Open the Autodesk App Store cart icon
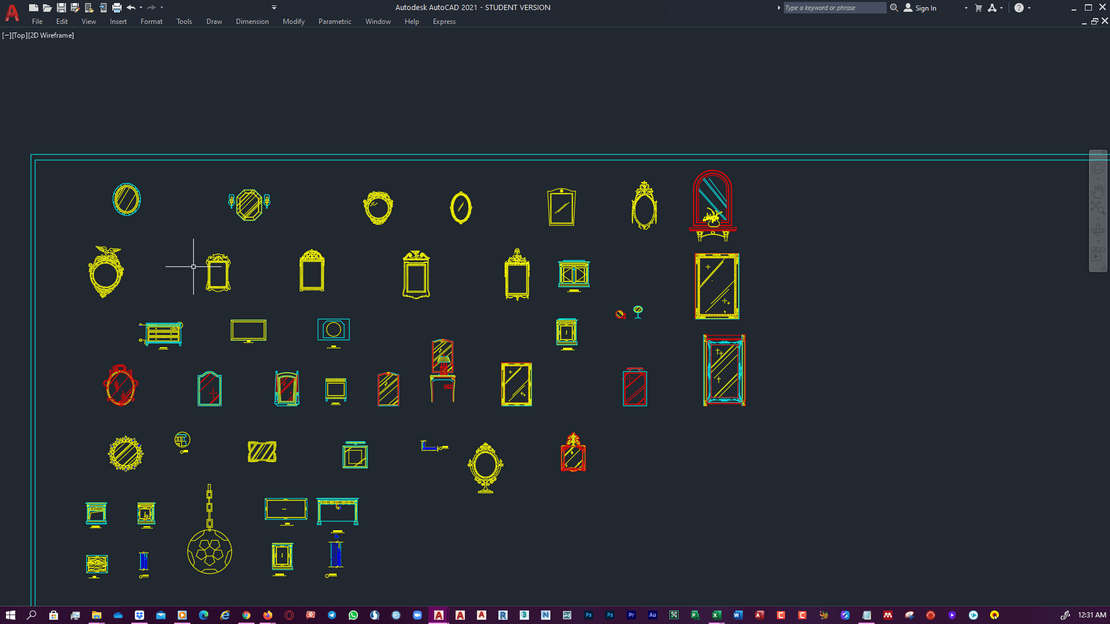Screen dimensions: 1110x624 [978, 8]
